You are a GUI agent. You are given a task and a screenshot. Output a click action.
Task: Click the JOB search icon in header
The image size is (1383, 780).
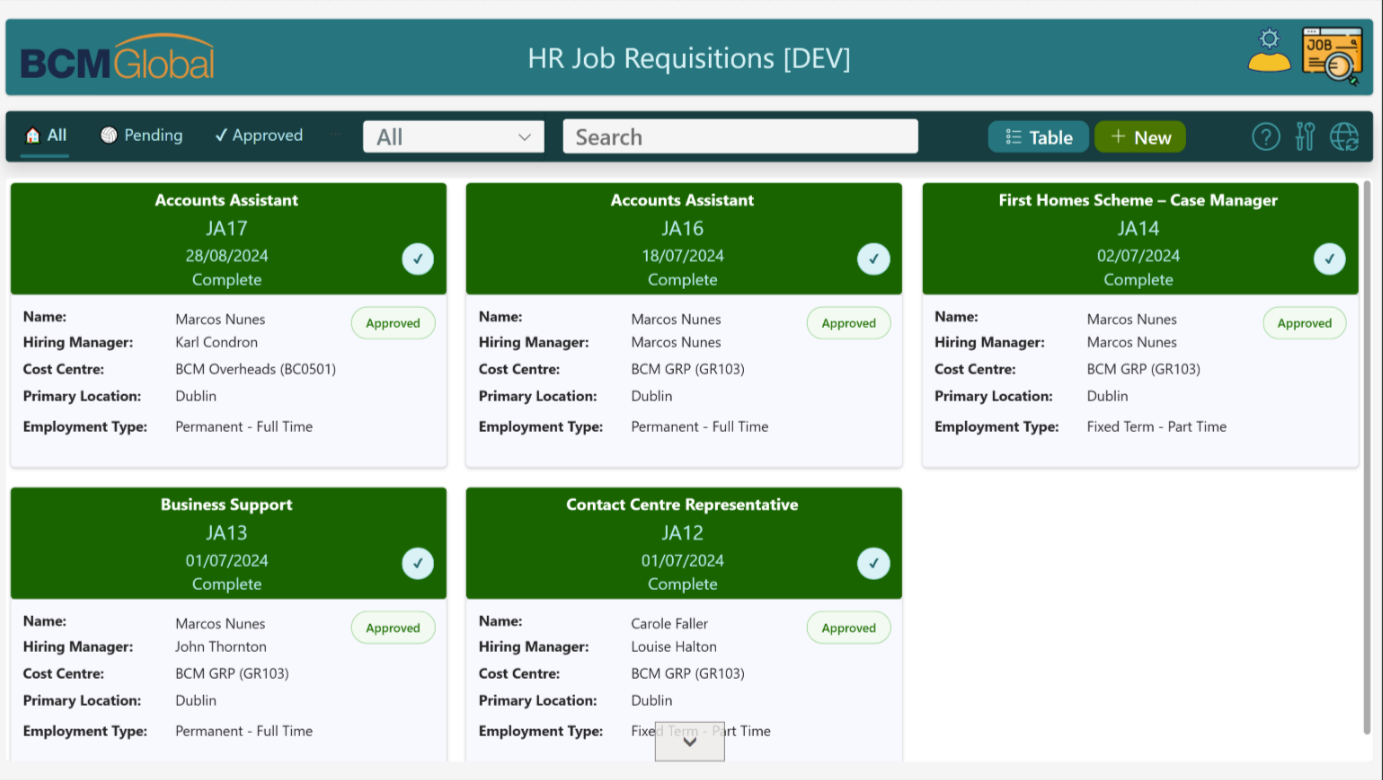(1332, 55)
